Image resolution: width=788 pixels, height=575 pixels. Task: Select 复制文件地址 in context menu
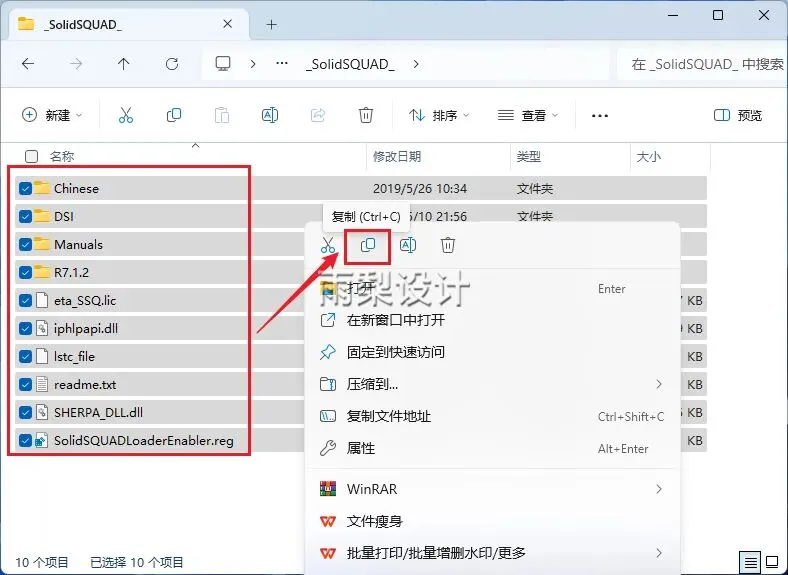tap(492, 417)
